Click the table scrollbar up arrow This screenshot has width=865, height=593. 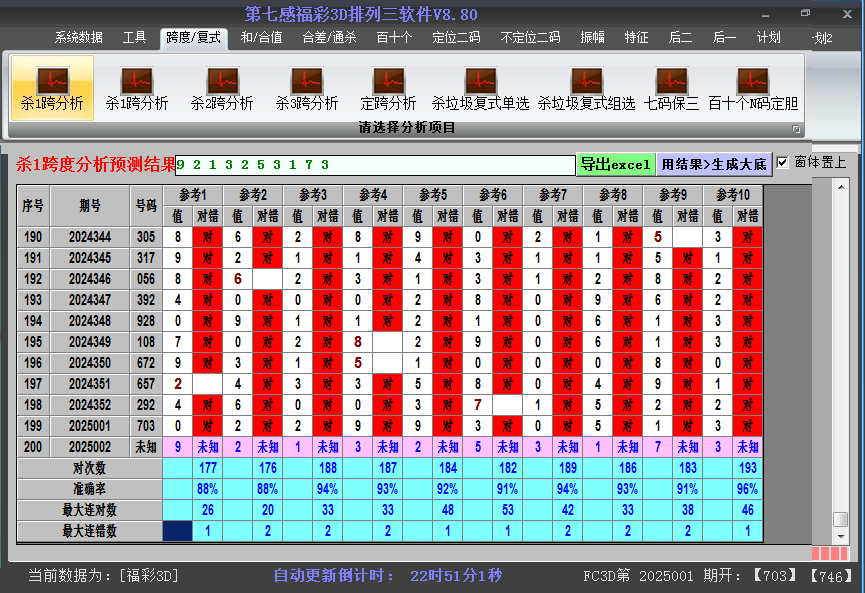point(841,188)
